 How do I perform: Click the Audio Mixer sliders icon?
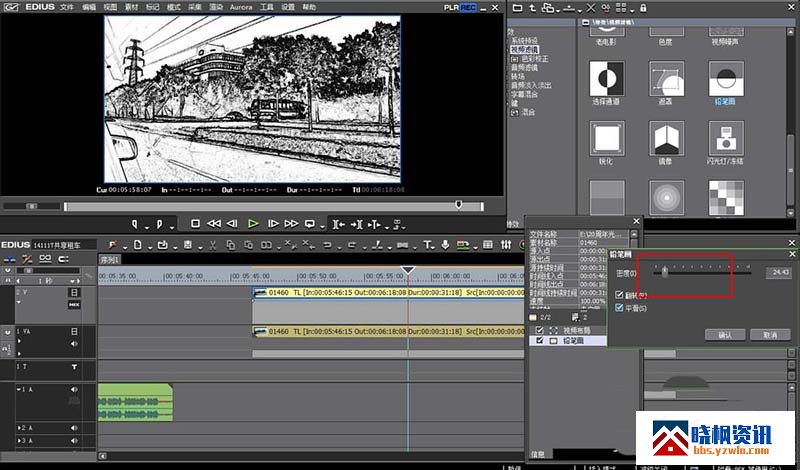506,245
